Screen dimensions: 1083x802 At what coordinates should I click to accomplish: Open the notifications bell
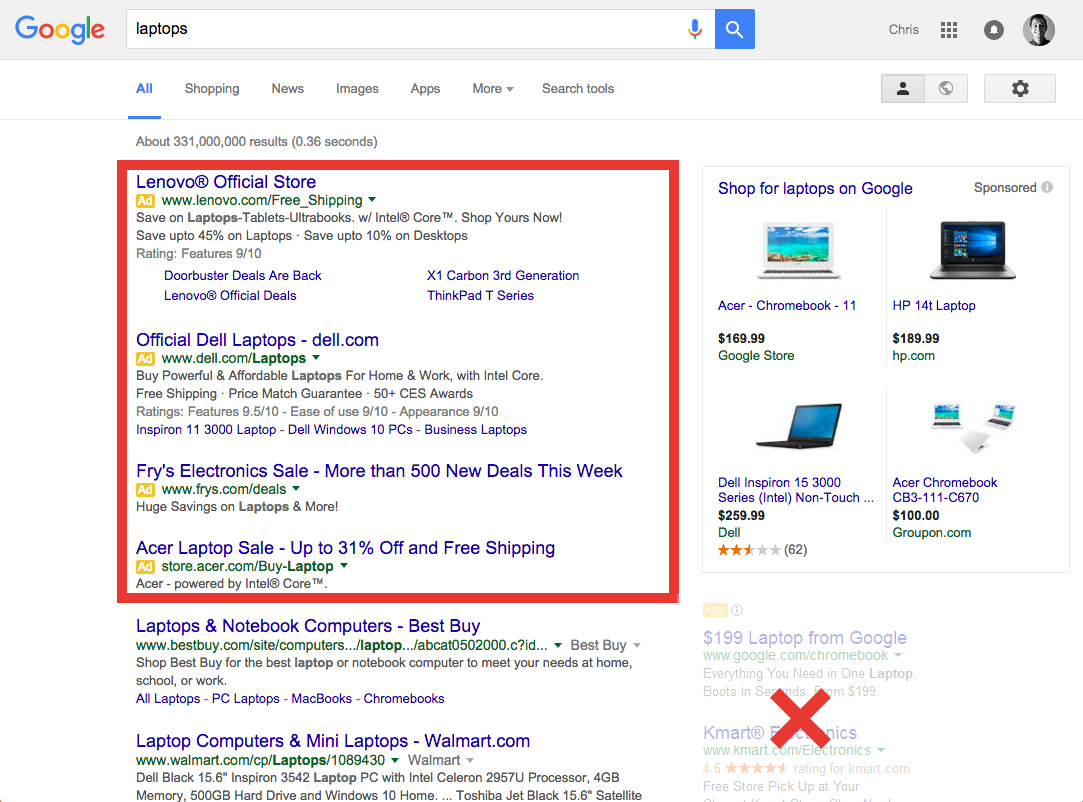click(x=993, y=30)
